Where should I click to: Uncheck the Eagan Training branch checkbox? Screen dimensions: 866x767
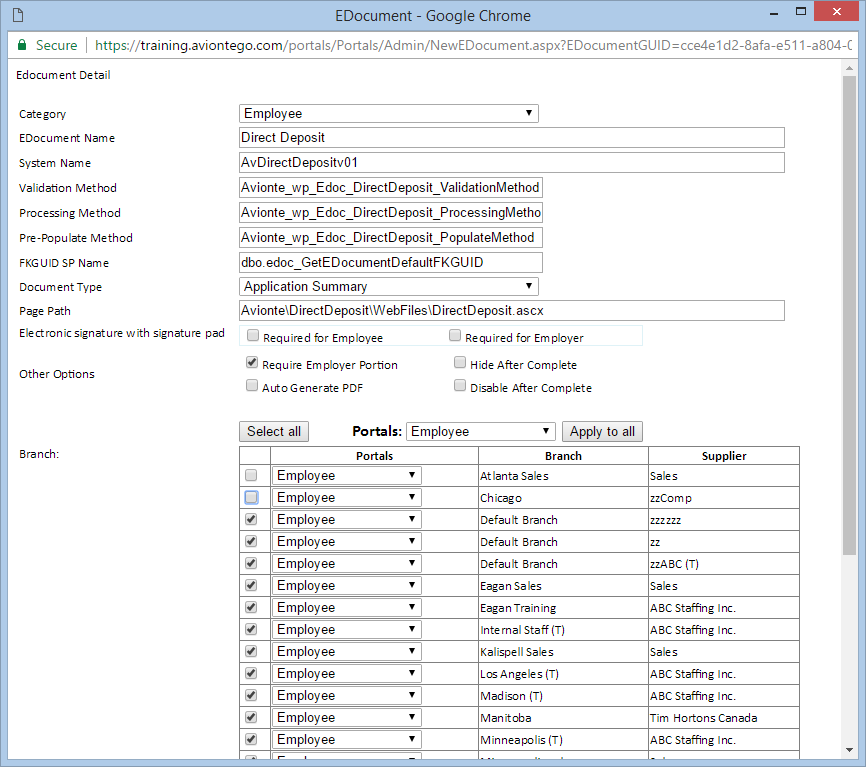(251, 607)
